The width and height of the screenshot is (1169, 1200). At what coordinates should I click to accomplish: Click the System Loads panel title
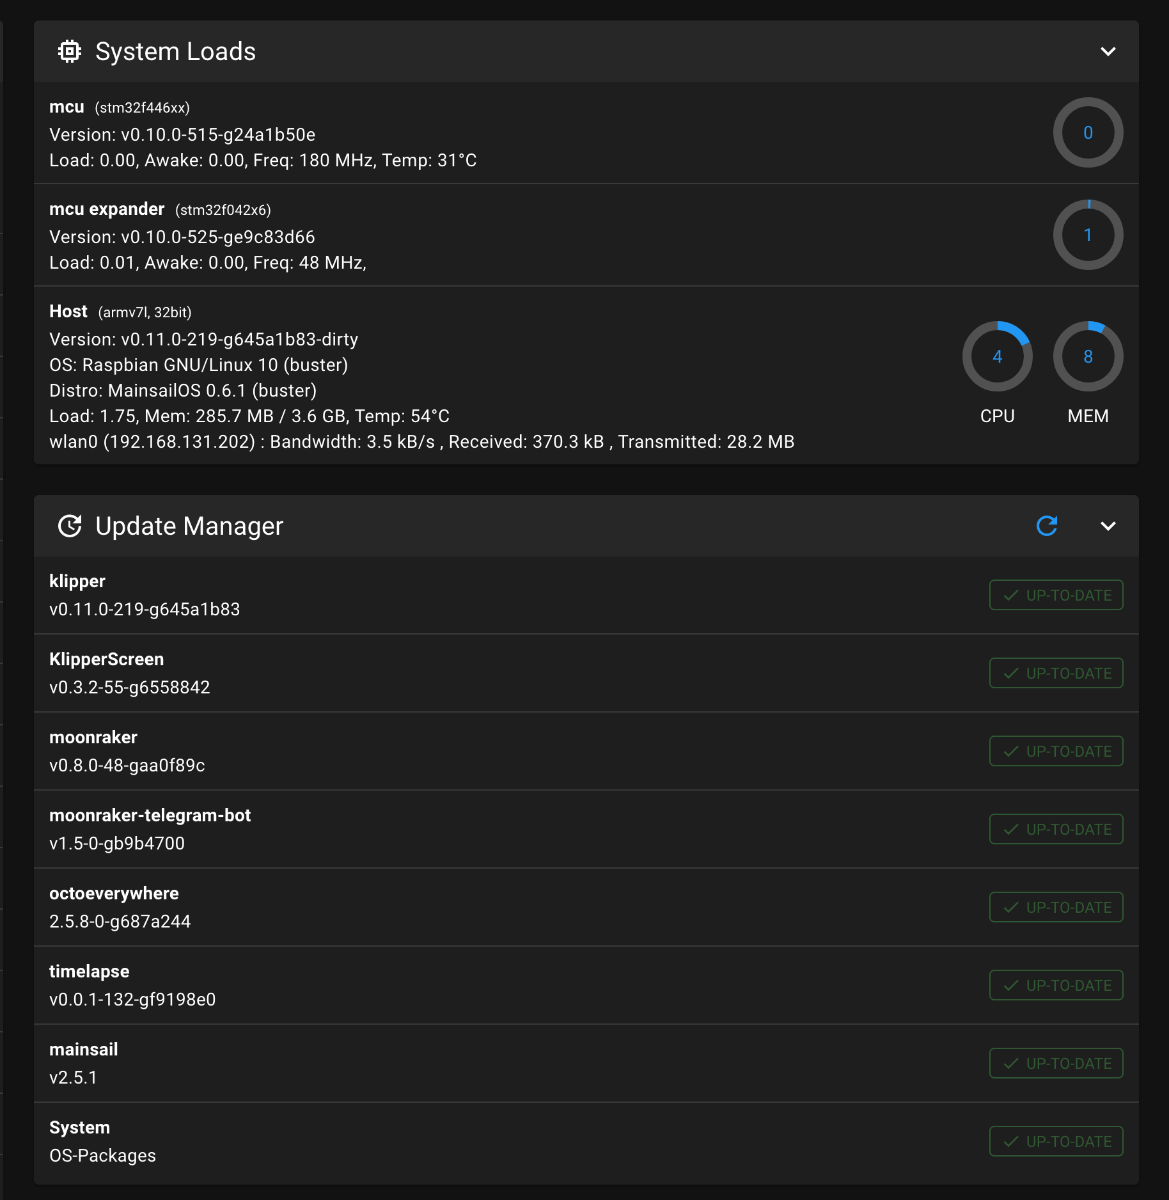pos(175,51)
